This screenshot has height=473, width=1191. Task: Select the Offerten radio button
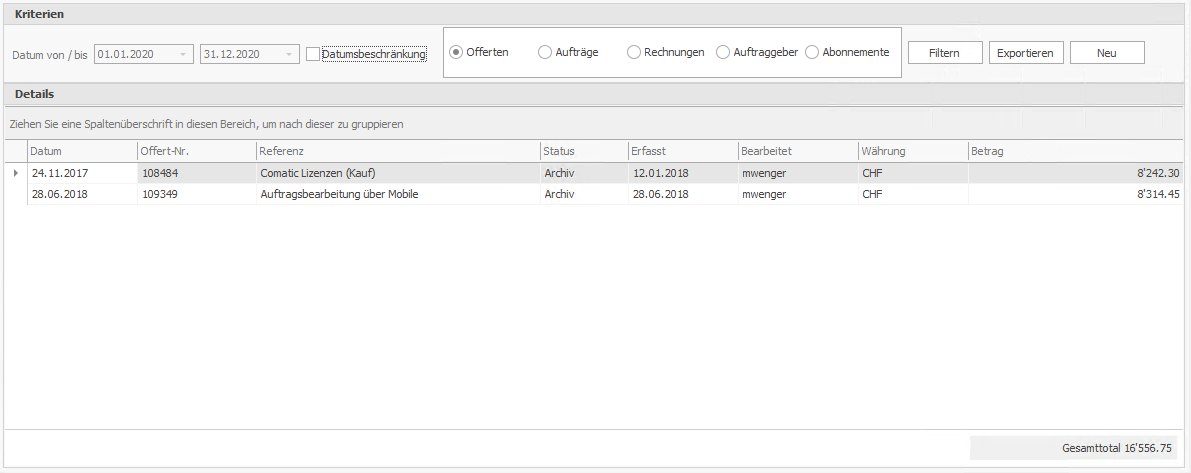tap(456, 52)
